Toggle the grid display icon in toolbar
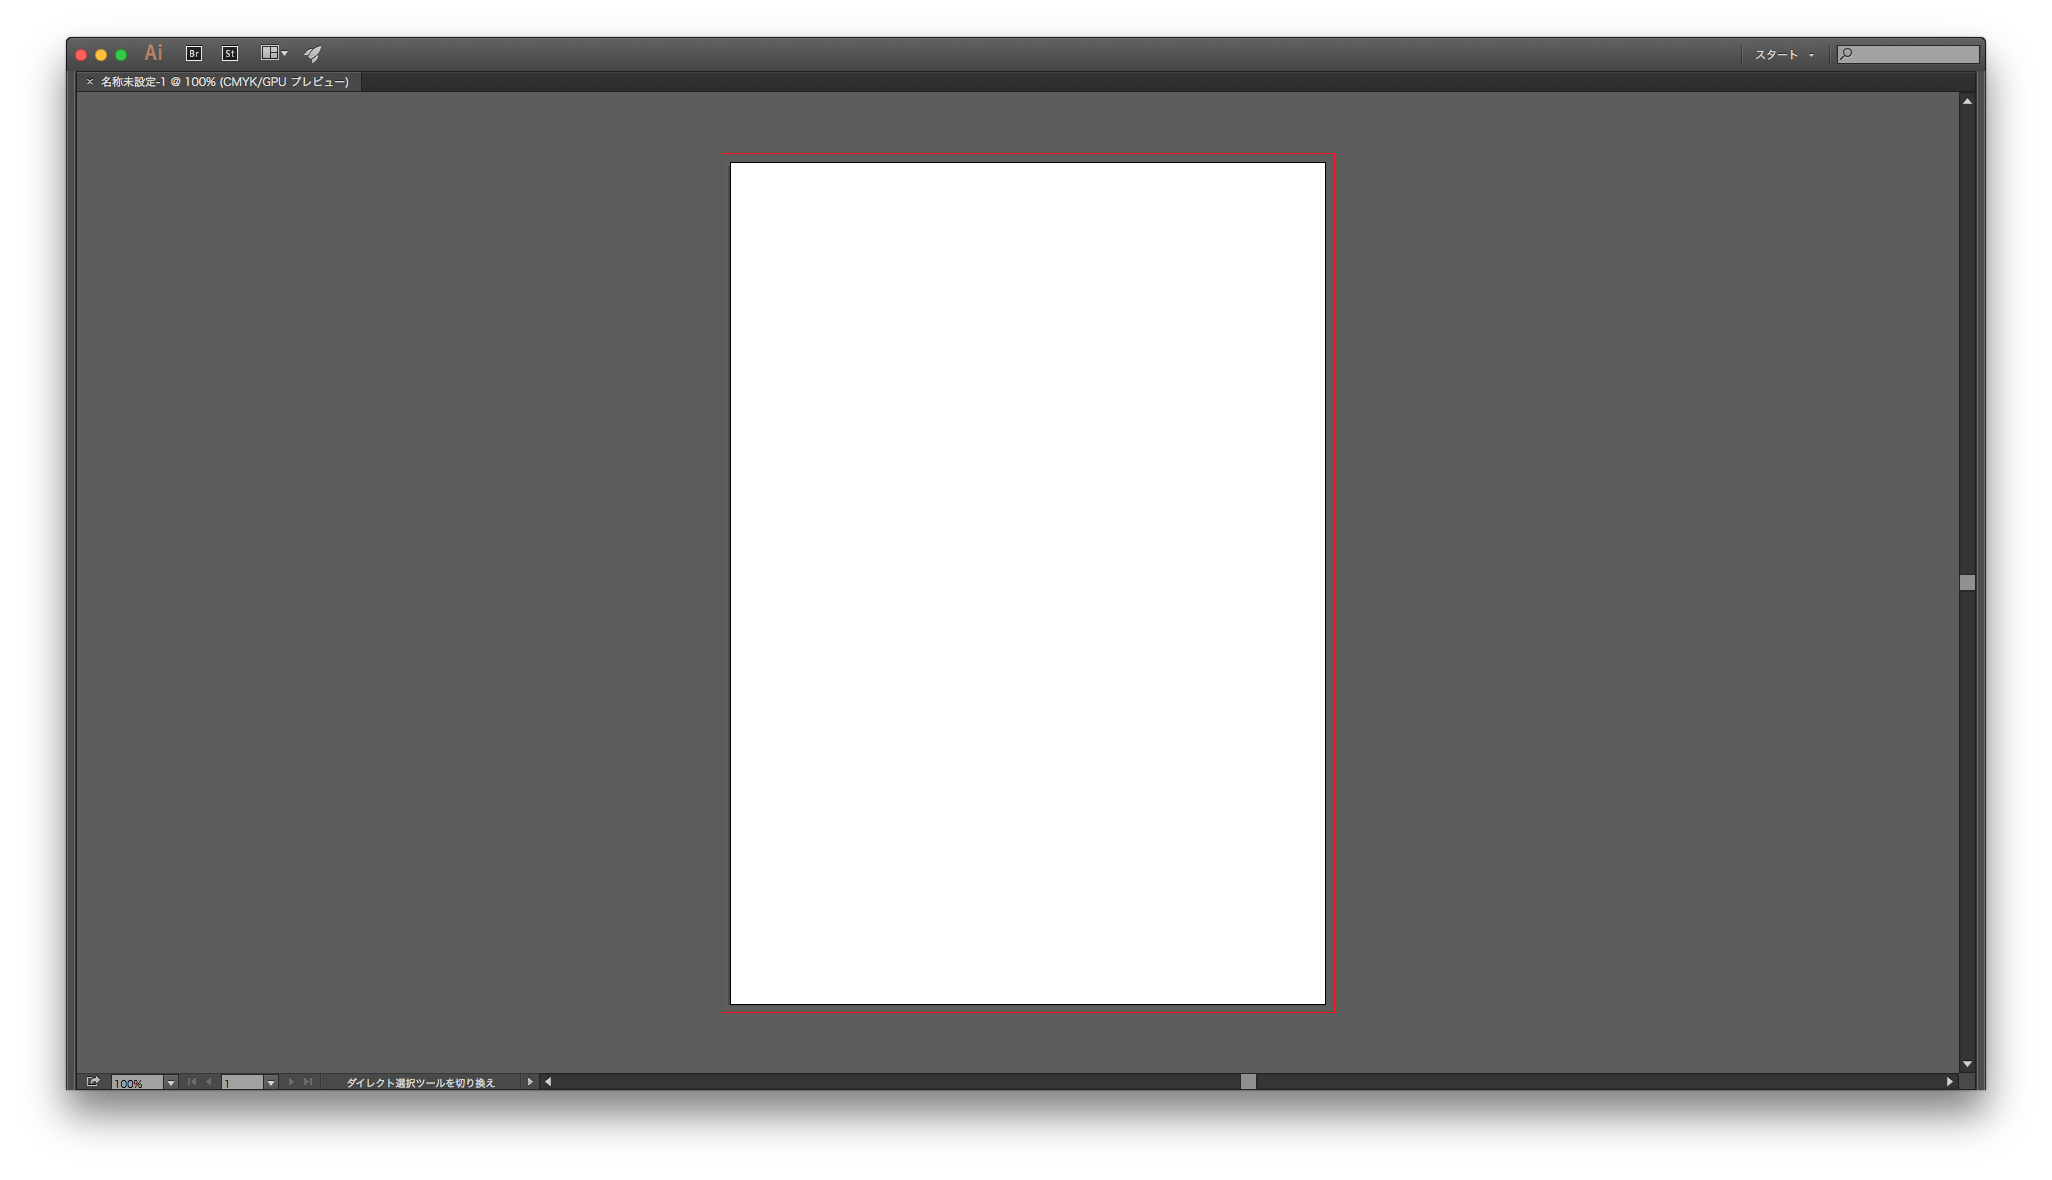This screenshot has width=2052, height=1180. 272,52
